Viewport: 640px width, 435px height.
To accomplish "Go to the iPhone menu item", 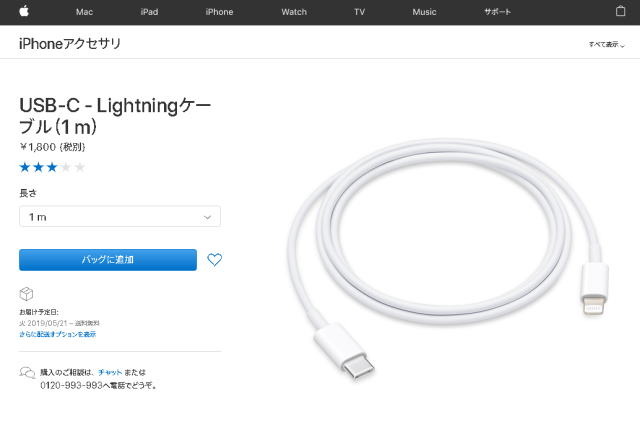I will tap(219, 12).
